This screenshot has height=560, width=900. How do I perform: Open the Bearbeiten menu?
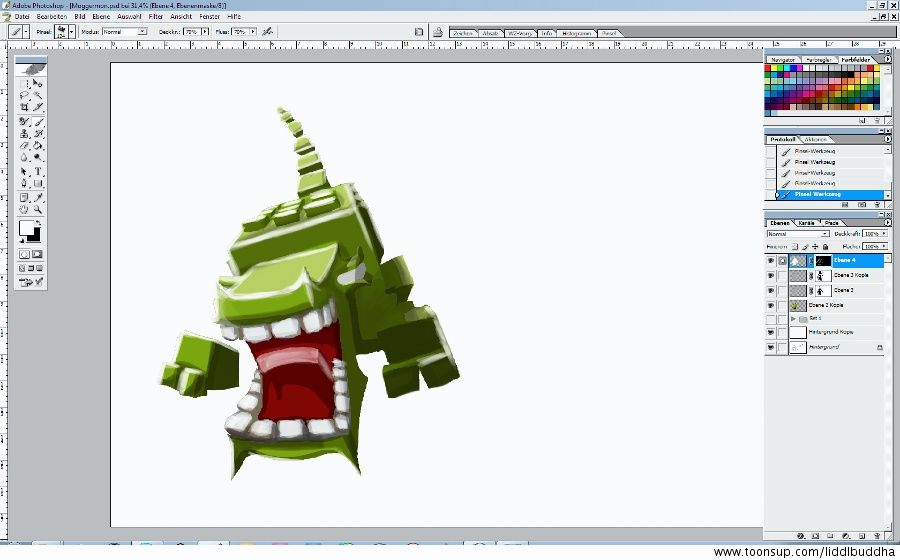(x=52, y=17)
